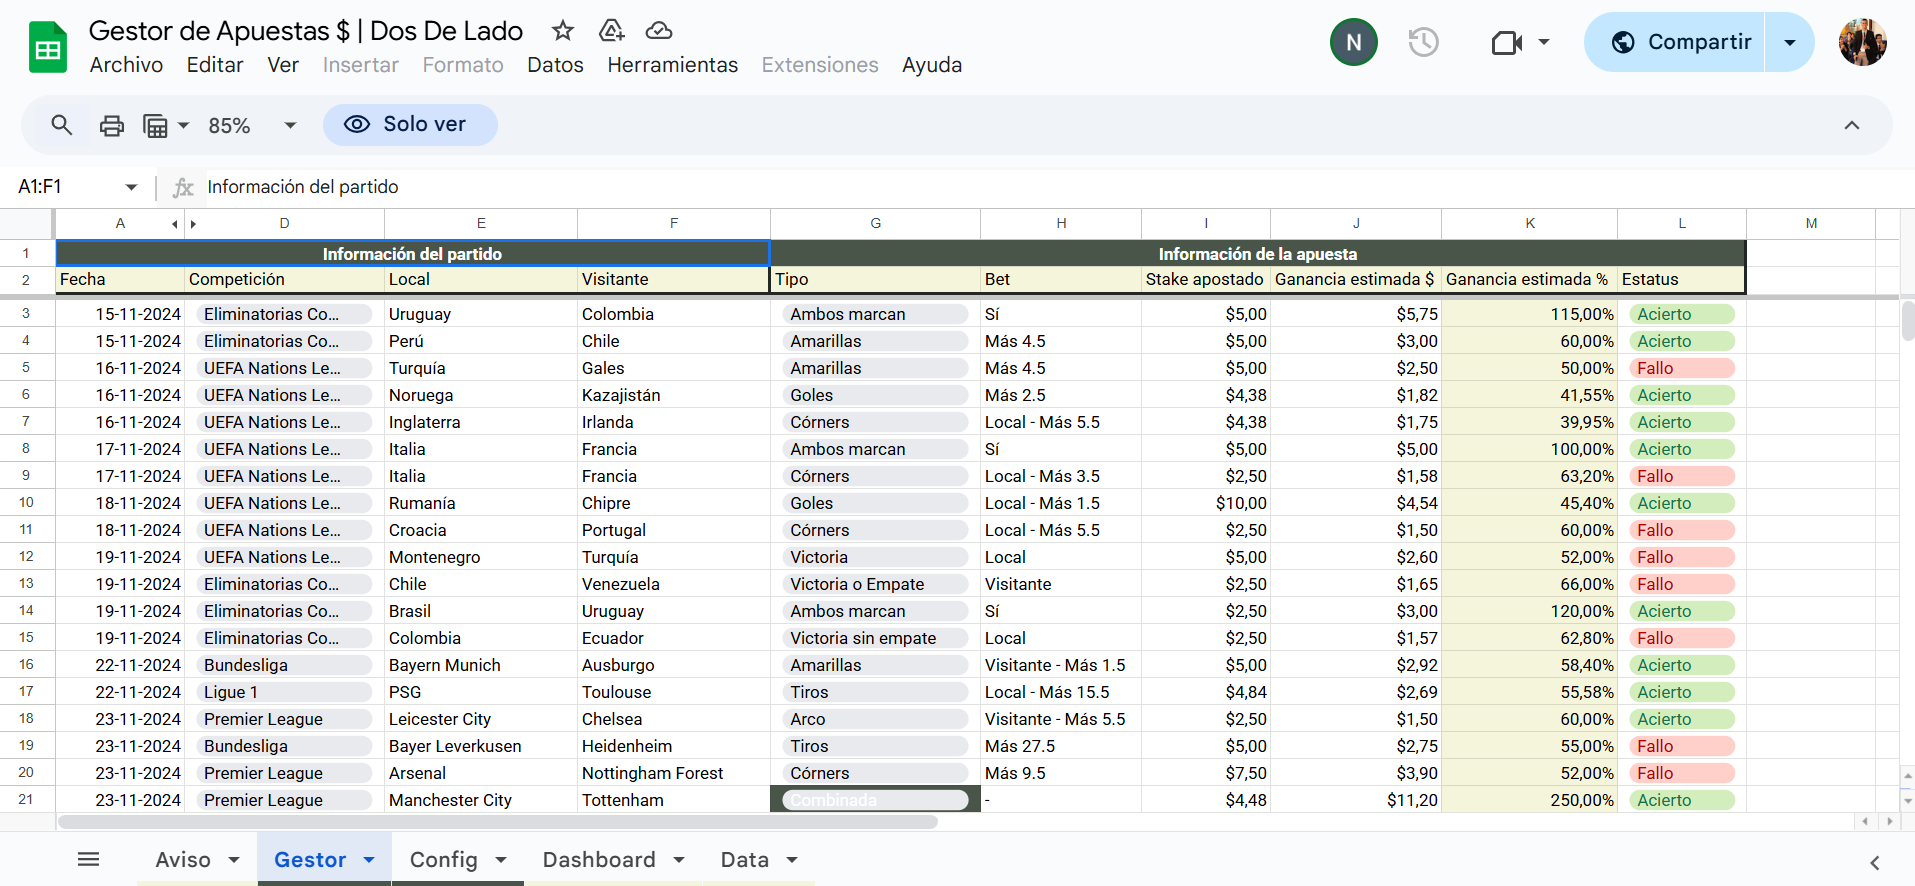Switch to the Data sheet tab

(x=745, y=860)
